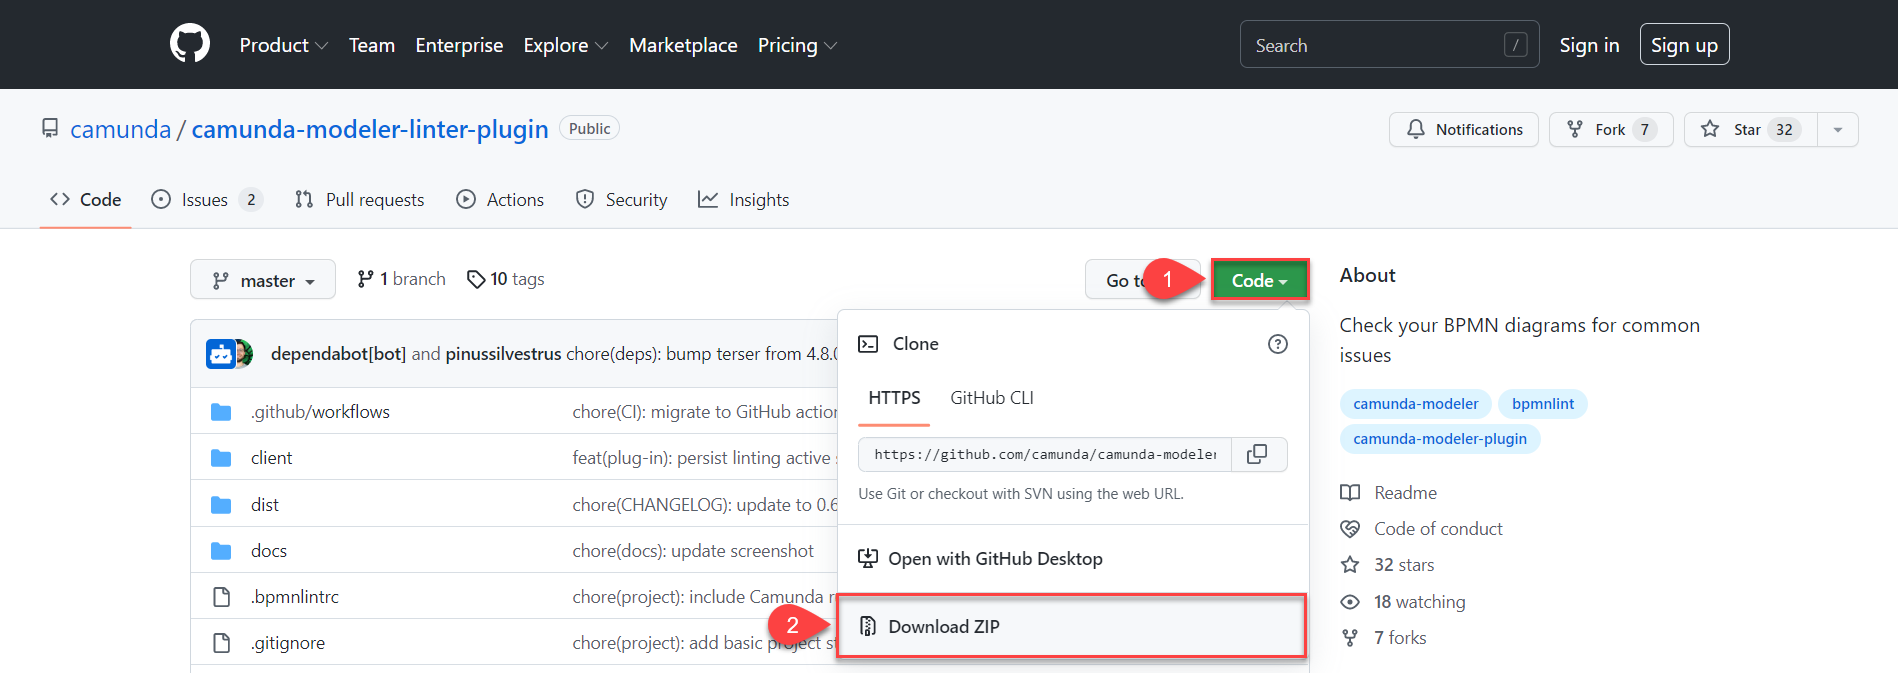The width and height of the screenshot is (1898, 673).
Task: View the 10 tags link
Action: coord(506,279)
